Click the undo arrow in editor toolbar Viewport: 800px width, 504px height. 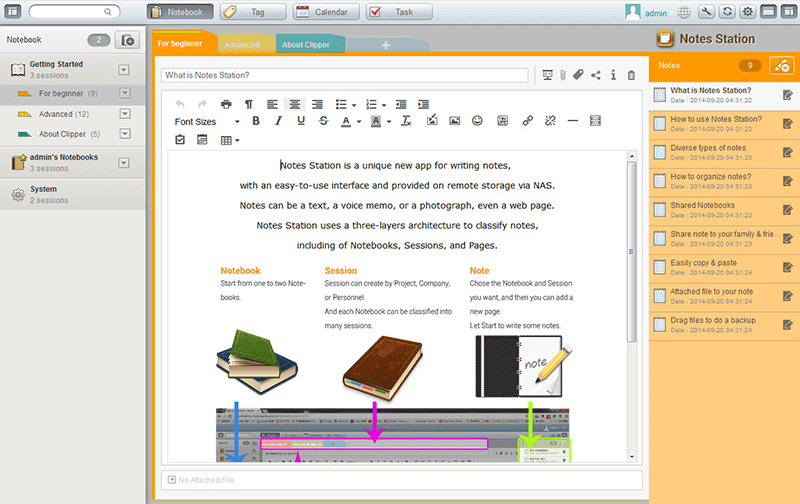coord(180,104)
